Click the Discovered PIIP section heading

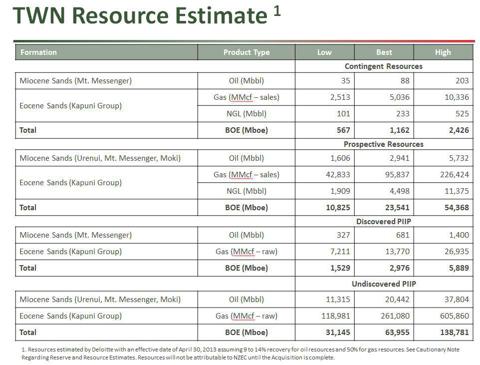(383, 221)
